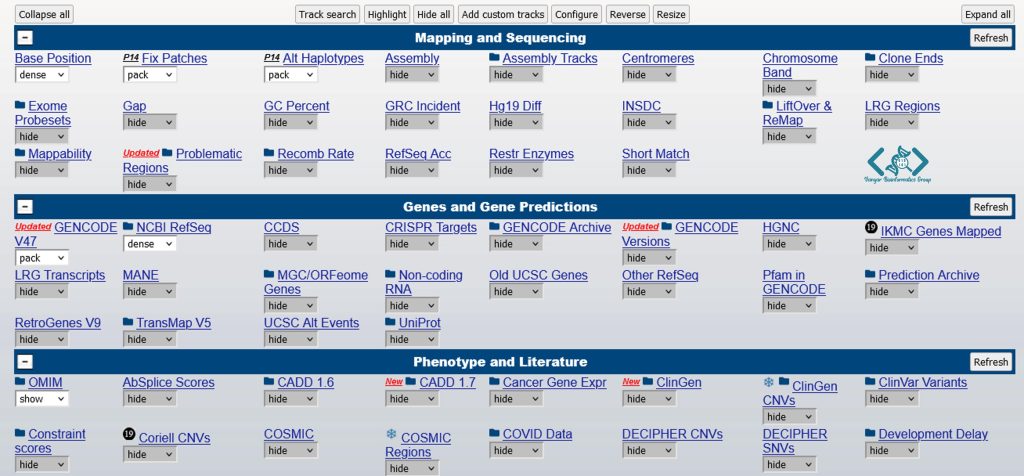Collapse the Mapping and Sequencing section

(x=25, y=38)
